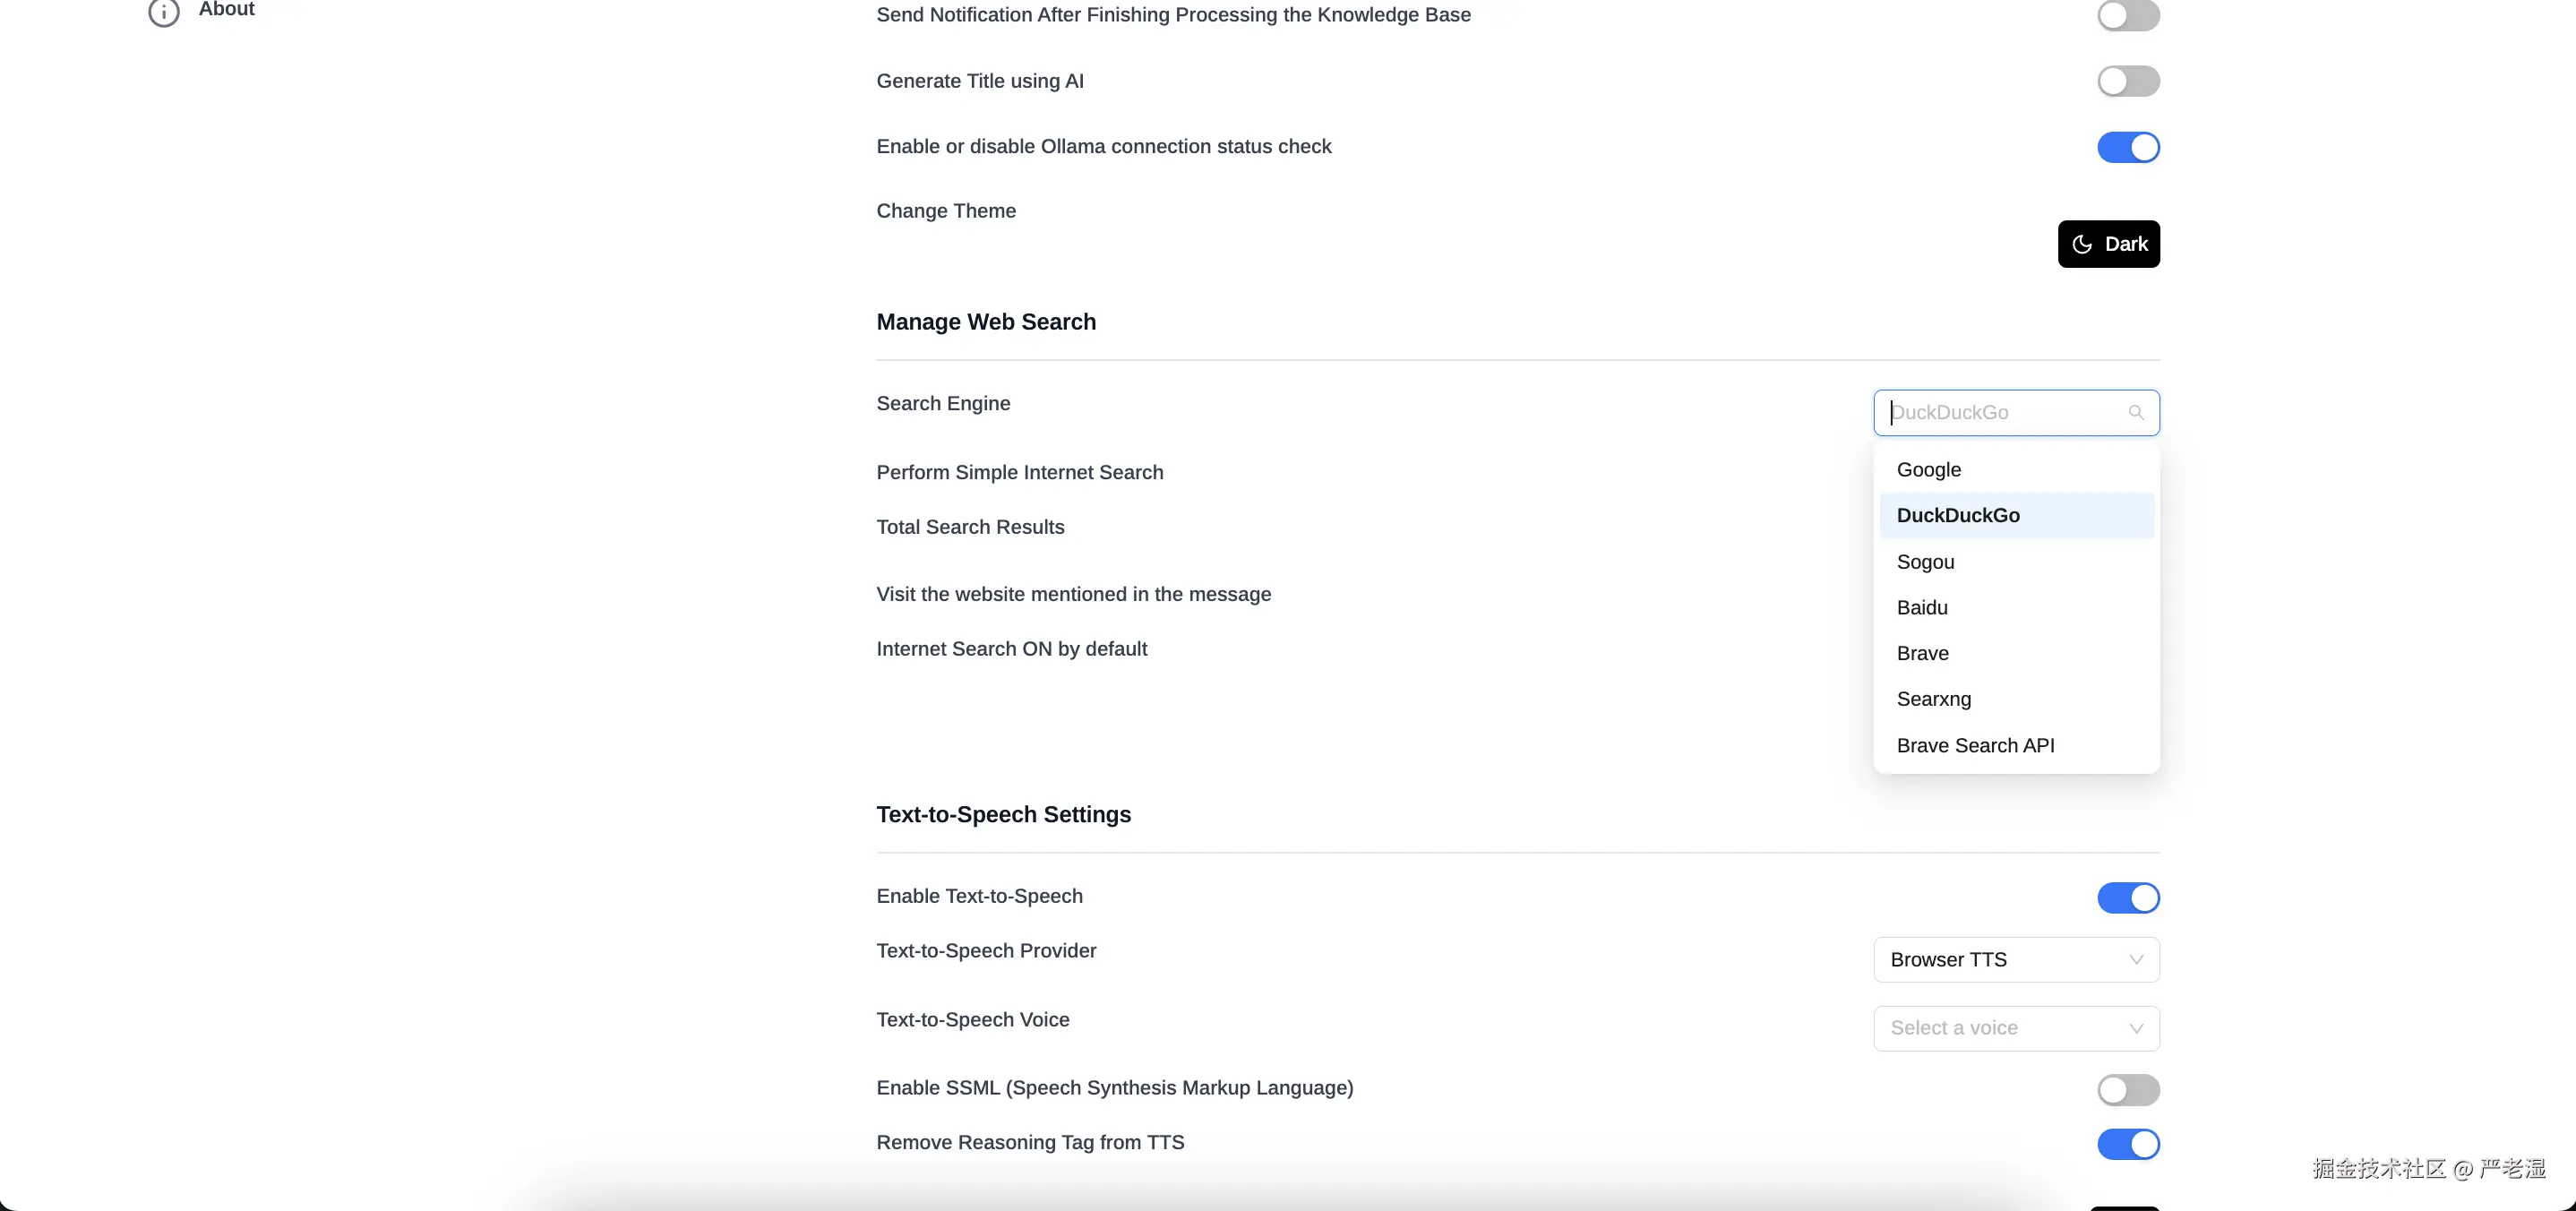Image resolution: width=2576 pixels, height=1211 pixels.
Task: Choose DuckDuckGo in the dropdown list
Action: [x=1958, y=516]
